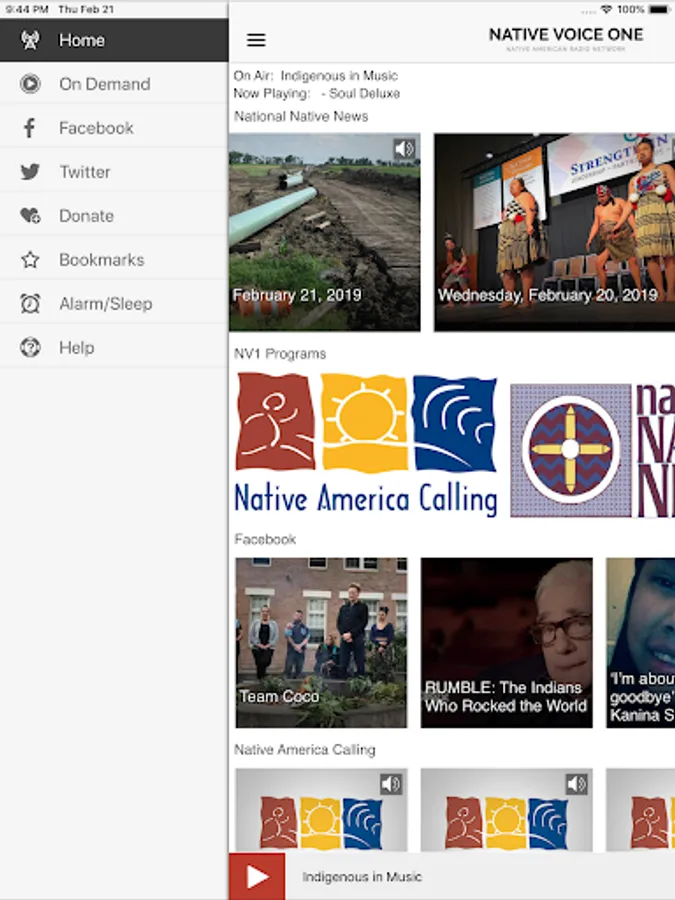Screen dimensions: 675x900
Task: Open Bookmarks menu entry
Action: pyautogui.click(x=114, y=259)
